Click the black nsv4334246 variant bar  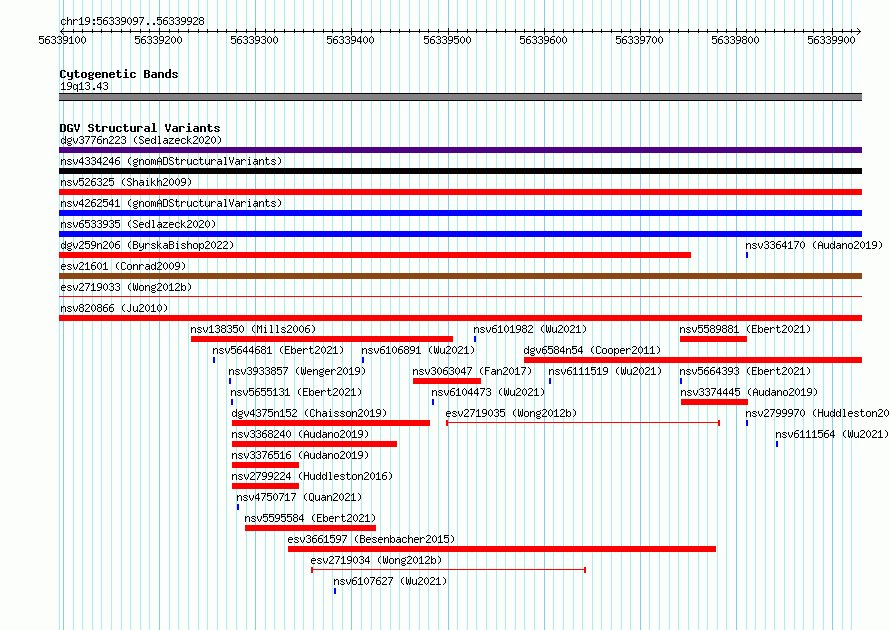tap(460, 171)
